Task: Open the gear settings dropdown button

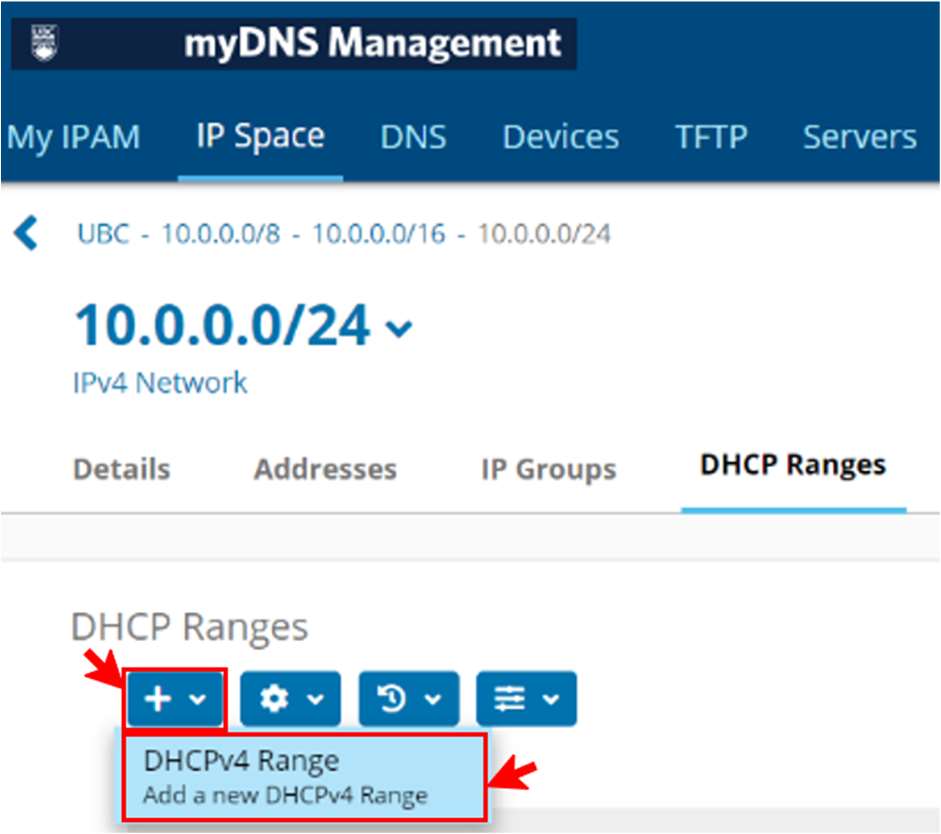Action: coord(291,699)
